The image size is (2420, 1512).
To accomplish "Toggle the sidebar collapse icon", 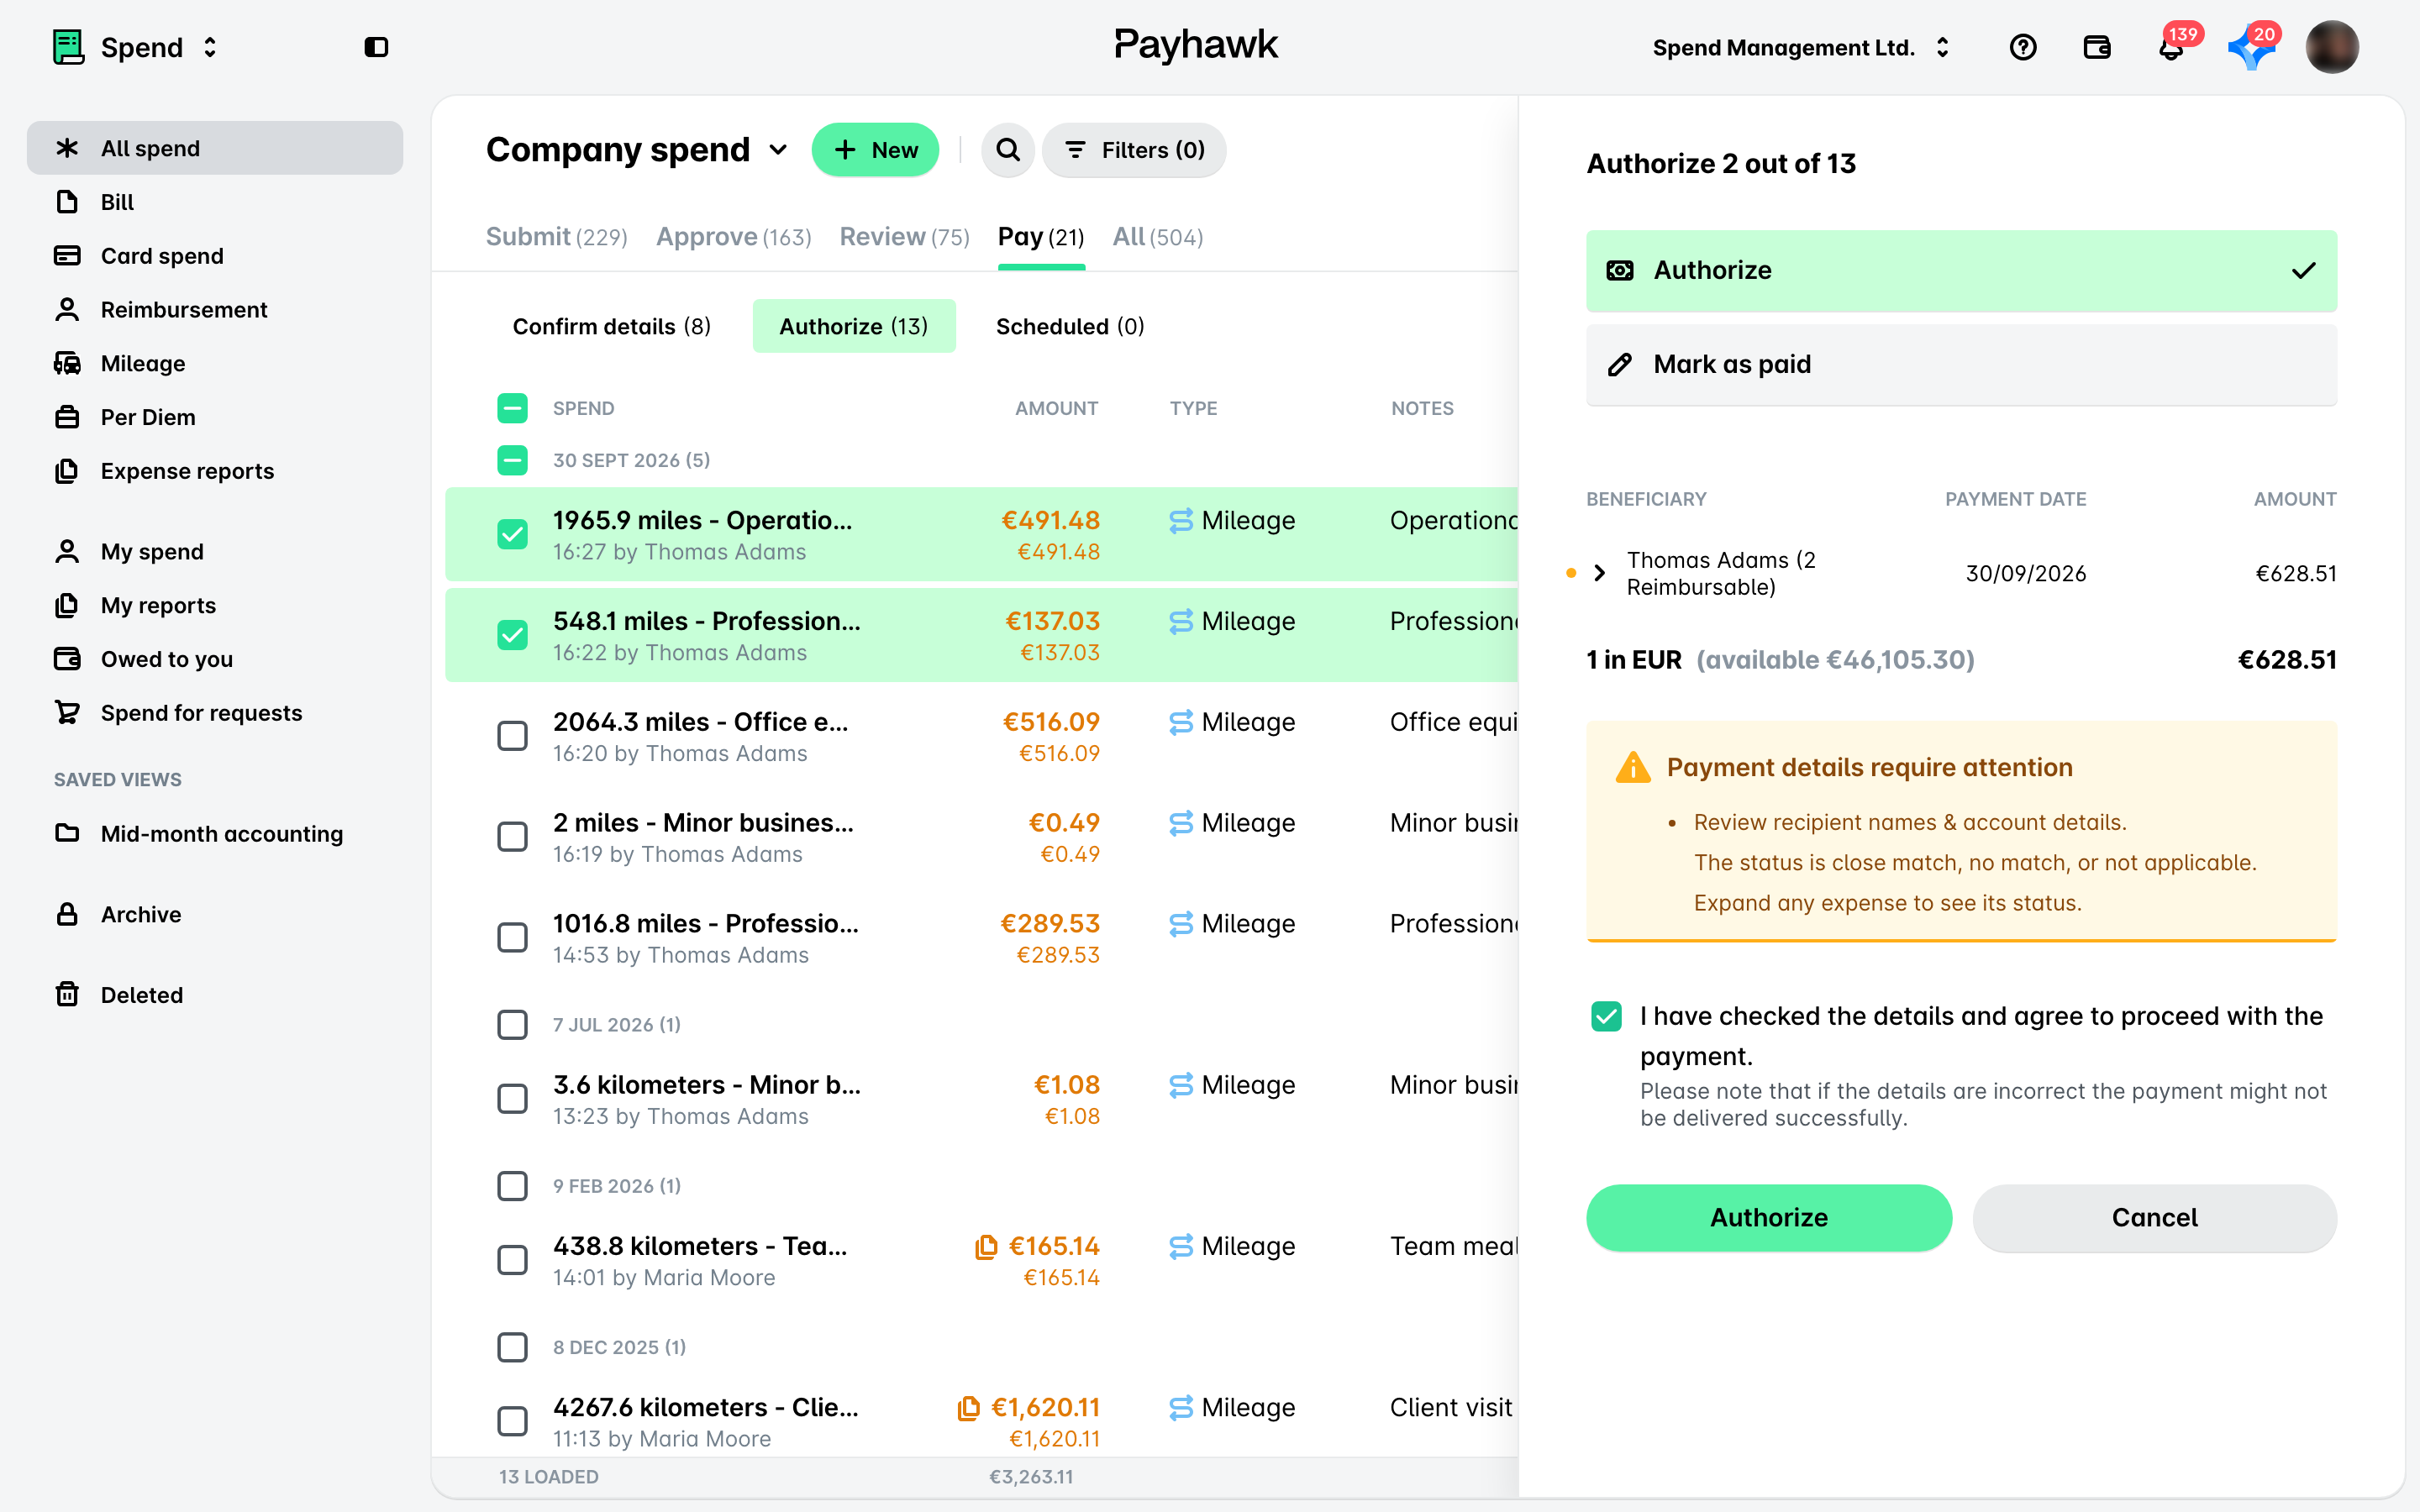I will [x=376, y=47].
